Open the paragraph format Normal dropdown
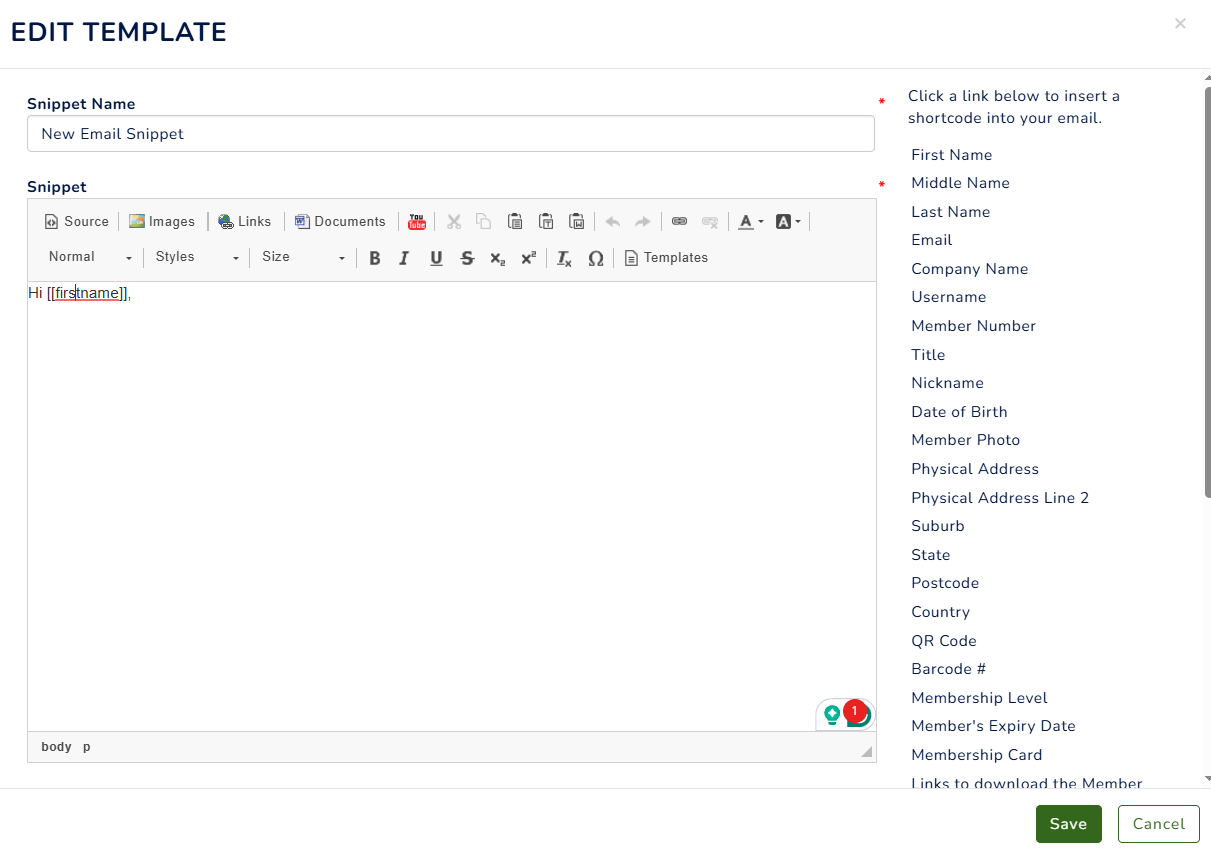The image size is (1211, 850). (88, 257)
